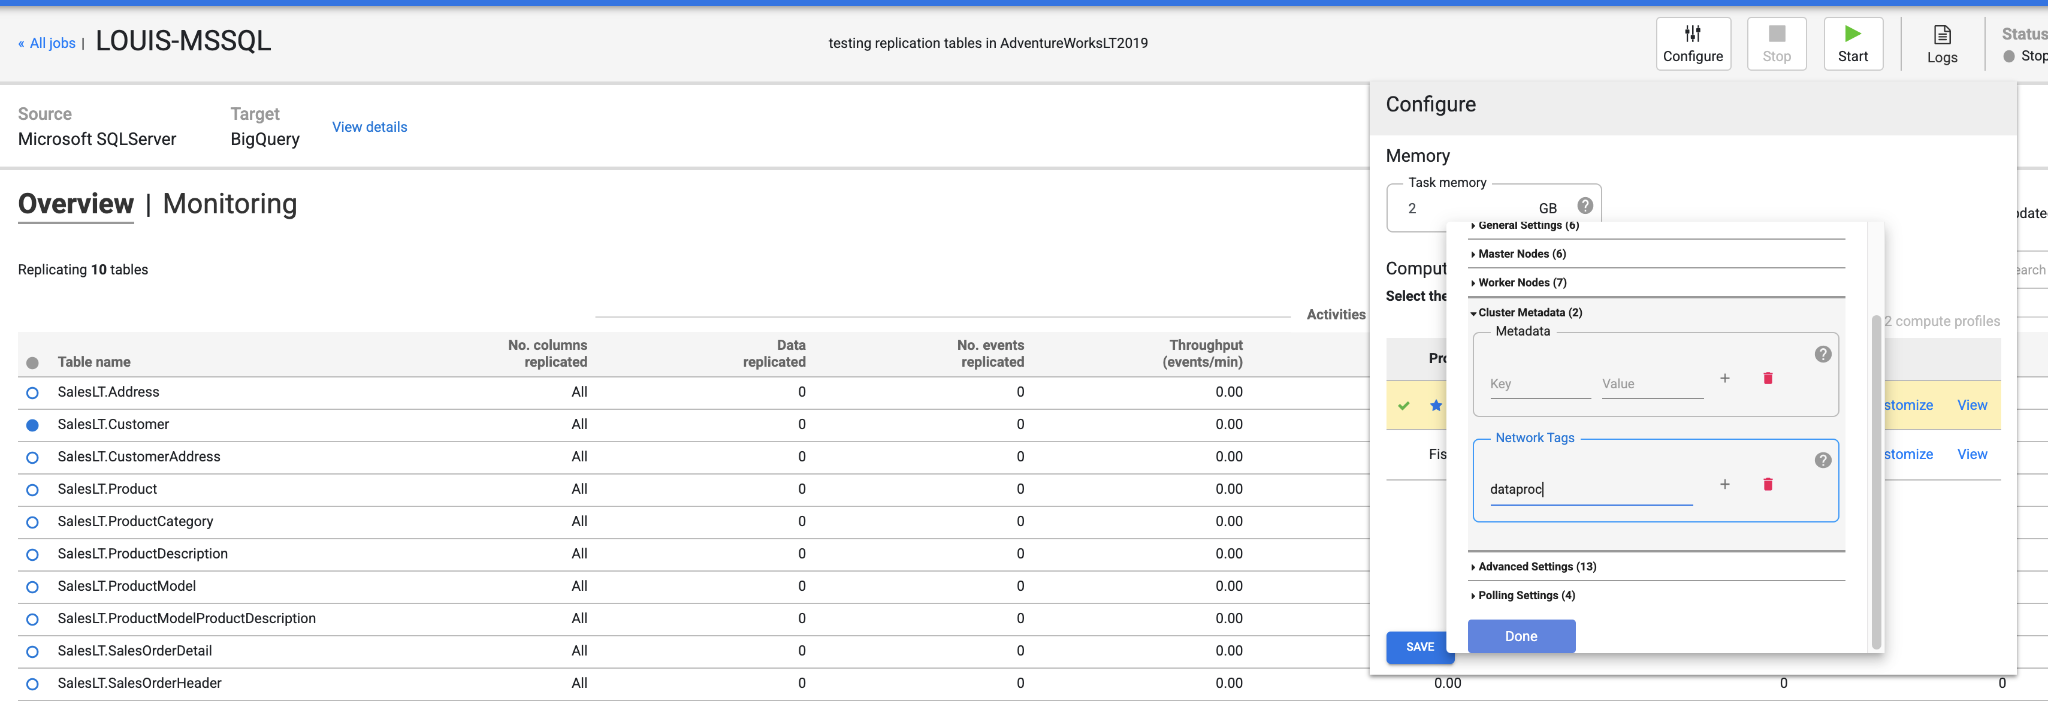Collapse Cluster Metadata (2) section
Image resolution: width=2048 pixels, height=703 pixels.
point(1526,313)
